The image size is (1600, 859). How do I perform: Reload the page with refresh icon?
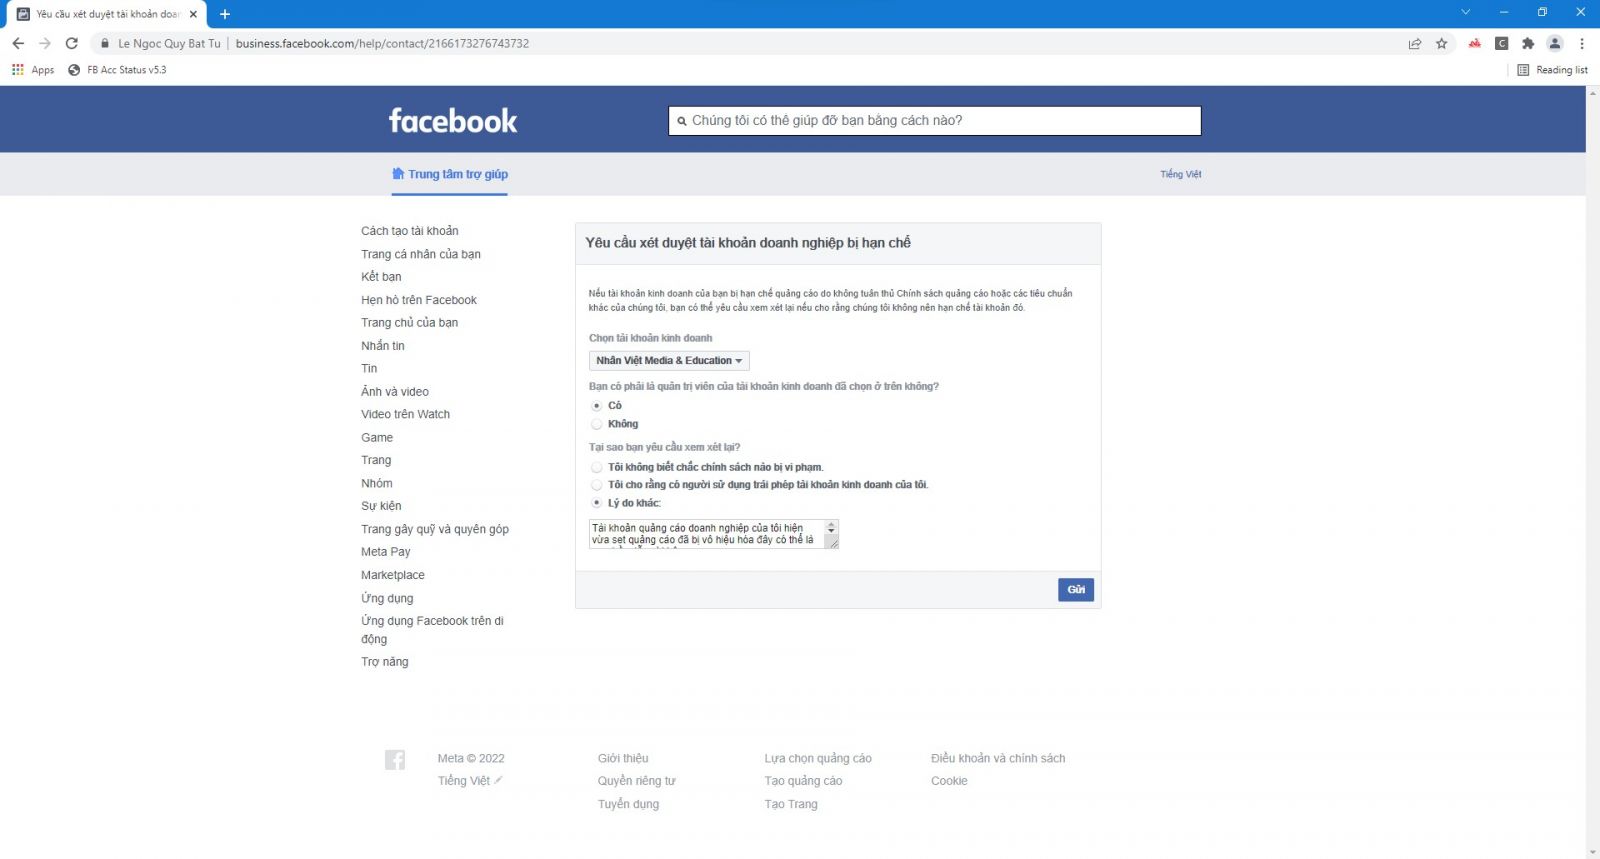(72, 43)
